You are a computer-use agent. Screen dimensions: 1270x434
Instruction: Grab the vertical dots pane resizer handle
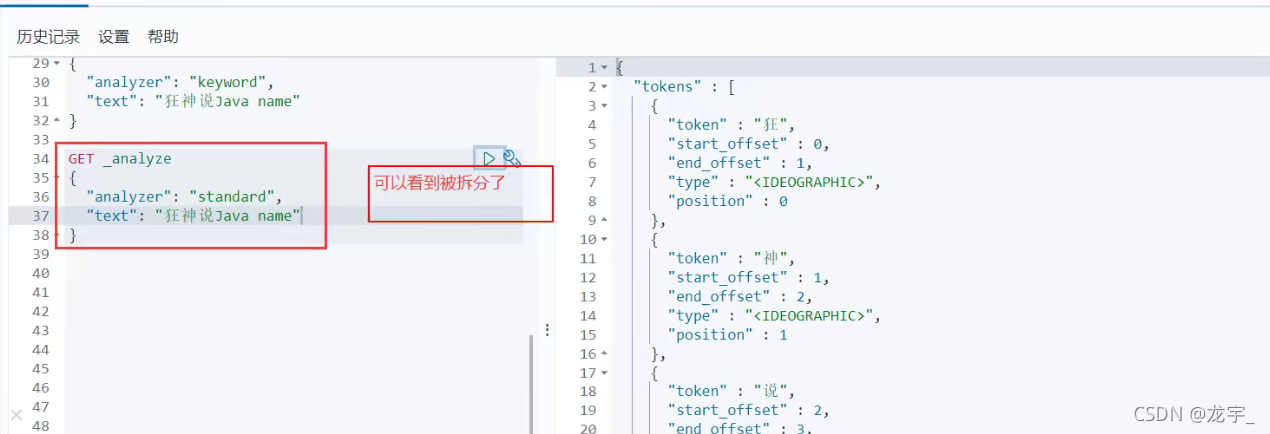point(547,329)
